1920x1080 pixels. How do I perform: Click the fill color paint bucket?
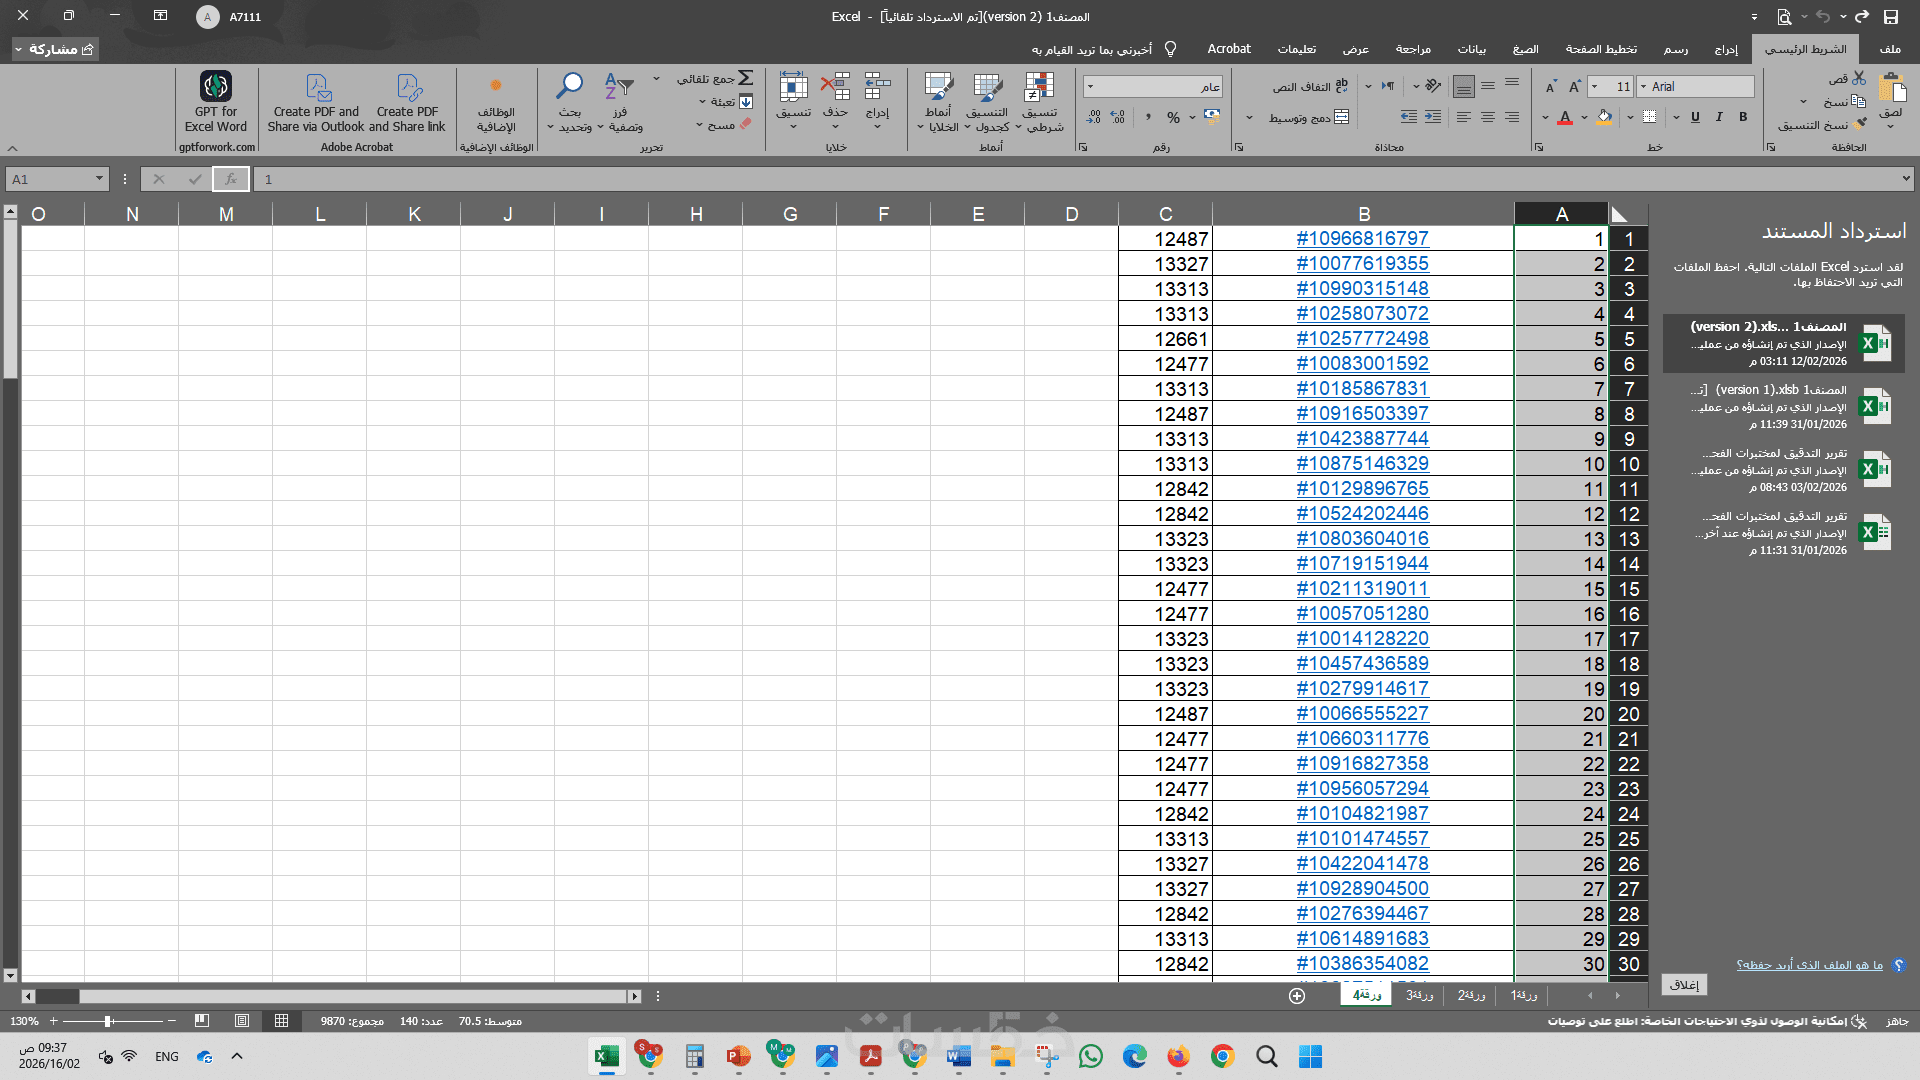[1604, 117]
